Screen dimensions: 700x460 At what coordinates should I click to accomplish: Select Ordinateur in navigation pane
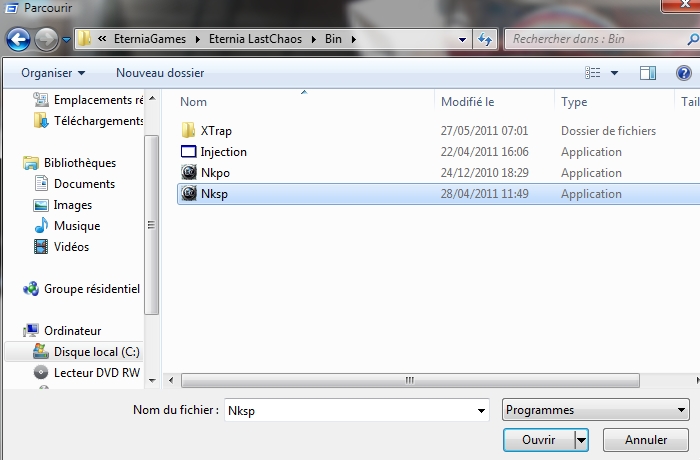point(62,330)
